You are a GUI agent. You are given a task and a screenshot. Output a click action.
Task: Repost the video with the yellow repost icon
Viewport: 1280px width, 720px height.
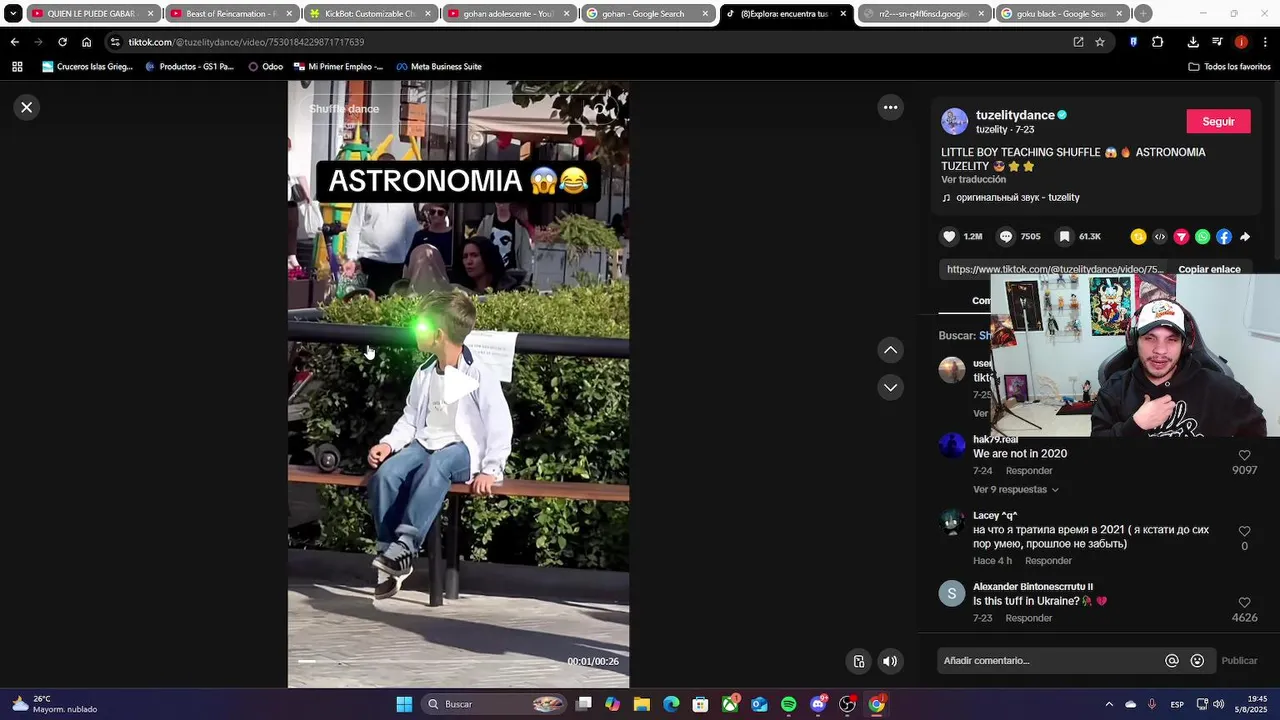[1138, 237]
